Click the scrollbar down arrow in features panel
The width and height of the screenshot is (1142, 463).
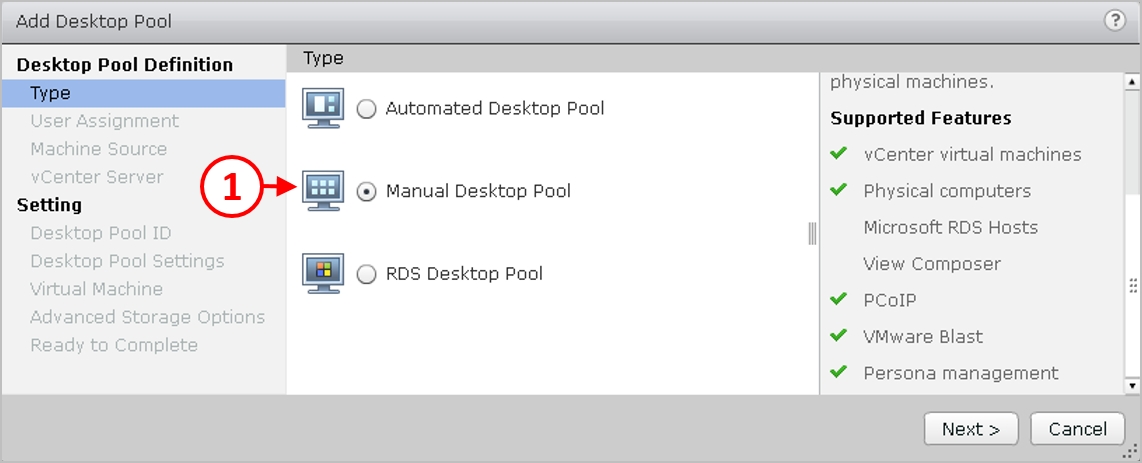point(1132,385)
